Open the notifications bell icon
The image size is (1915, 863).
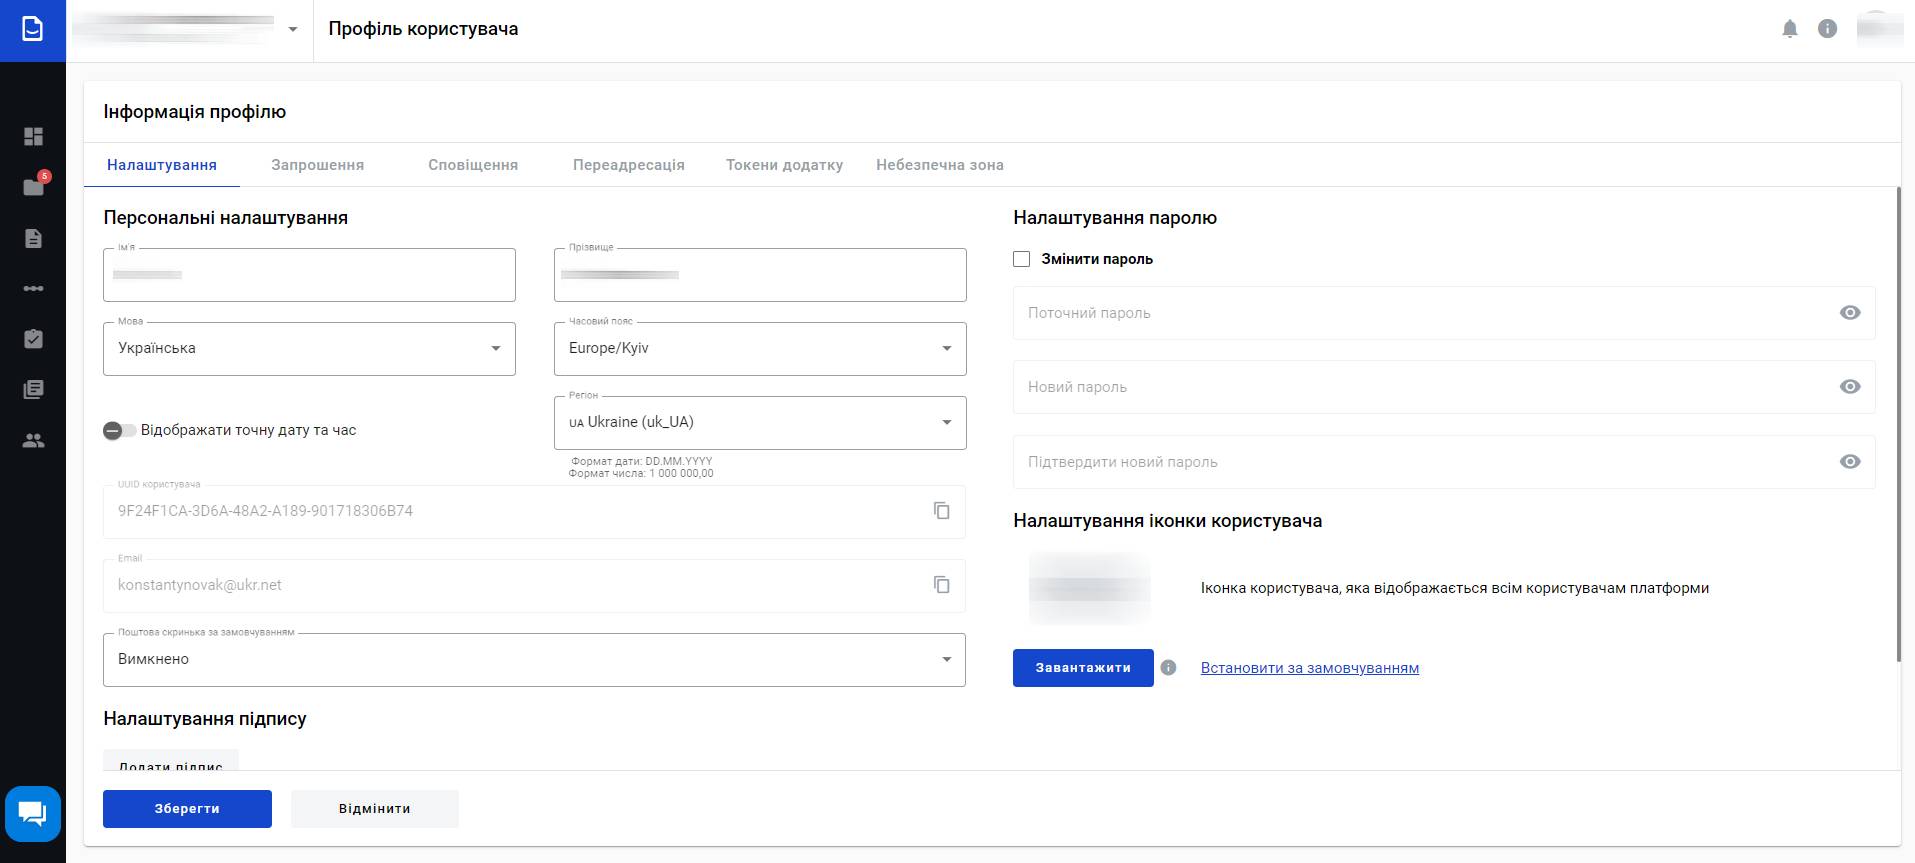(1789, 29)
